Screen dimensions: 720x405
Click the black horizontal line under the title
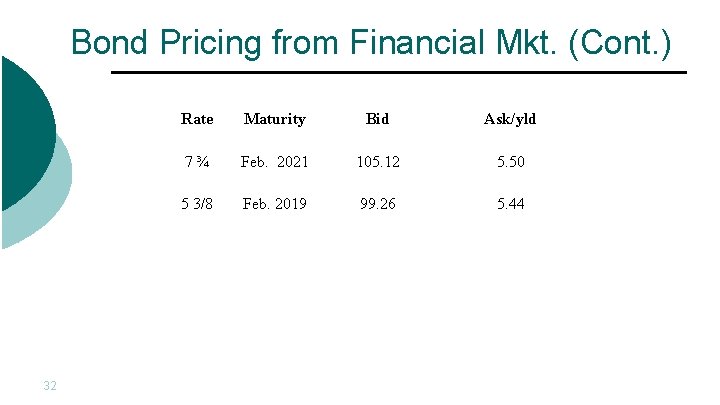point(398,73)
